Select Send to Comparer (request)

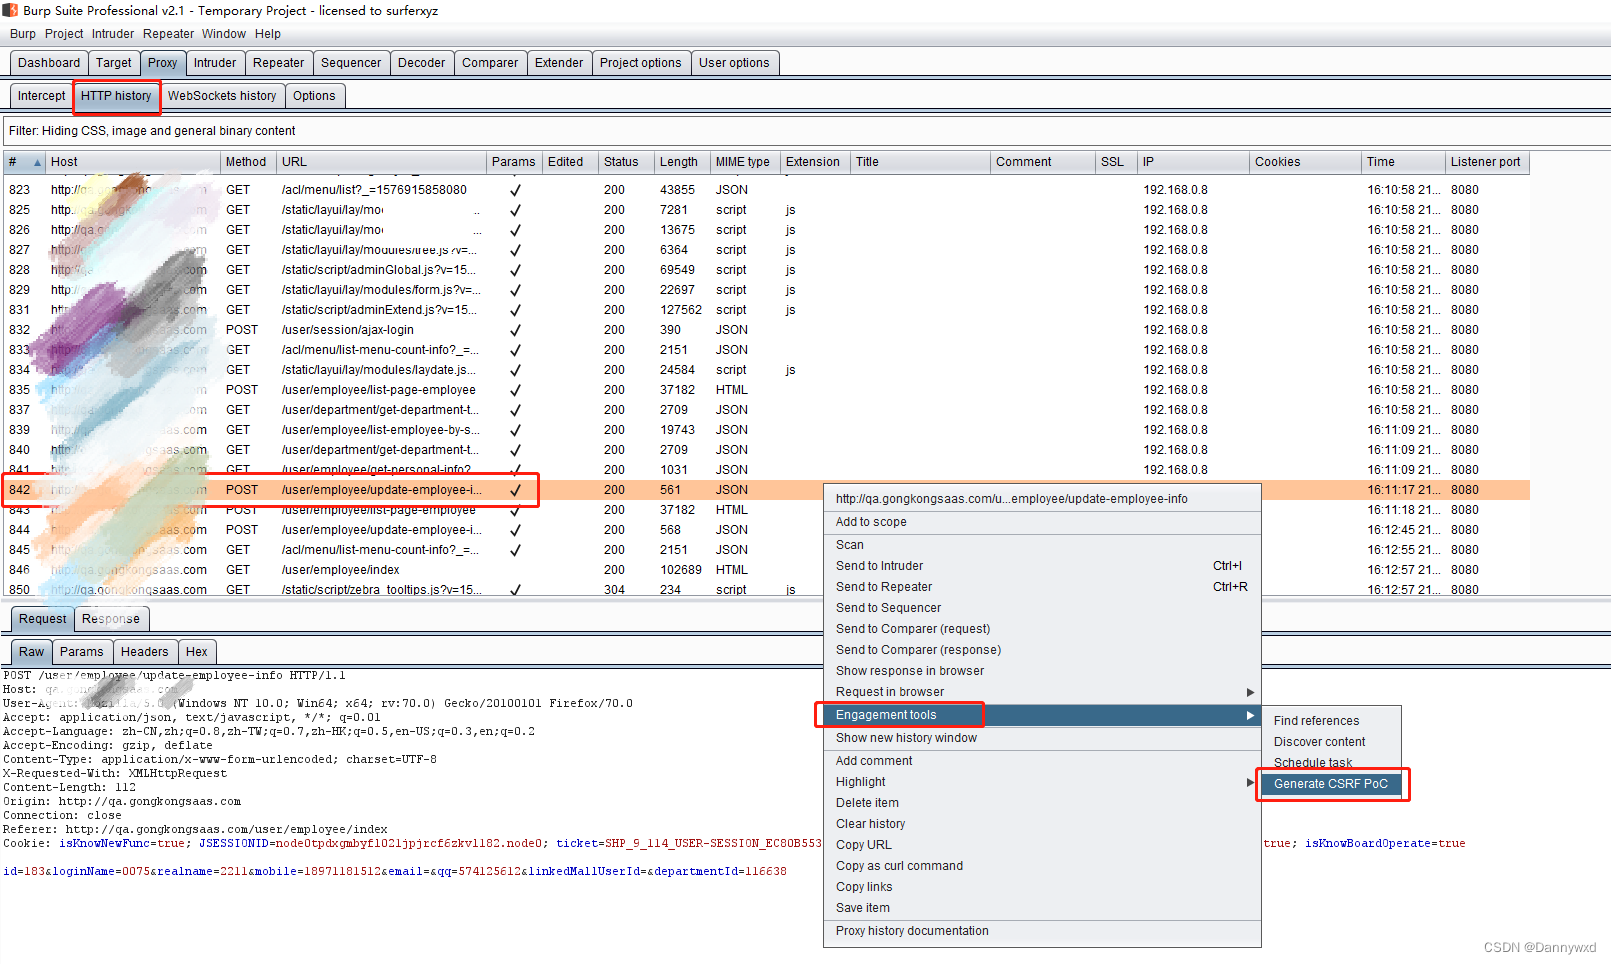[1042, 629]
